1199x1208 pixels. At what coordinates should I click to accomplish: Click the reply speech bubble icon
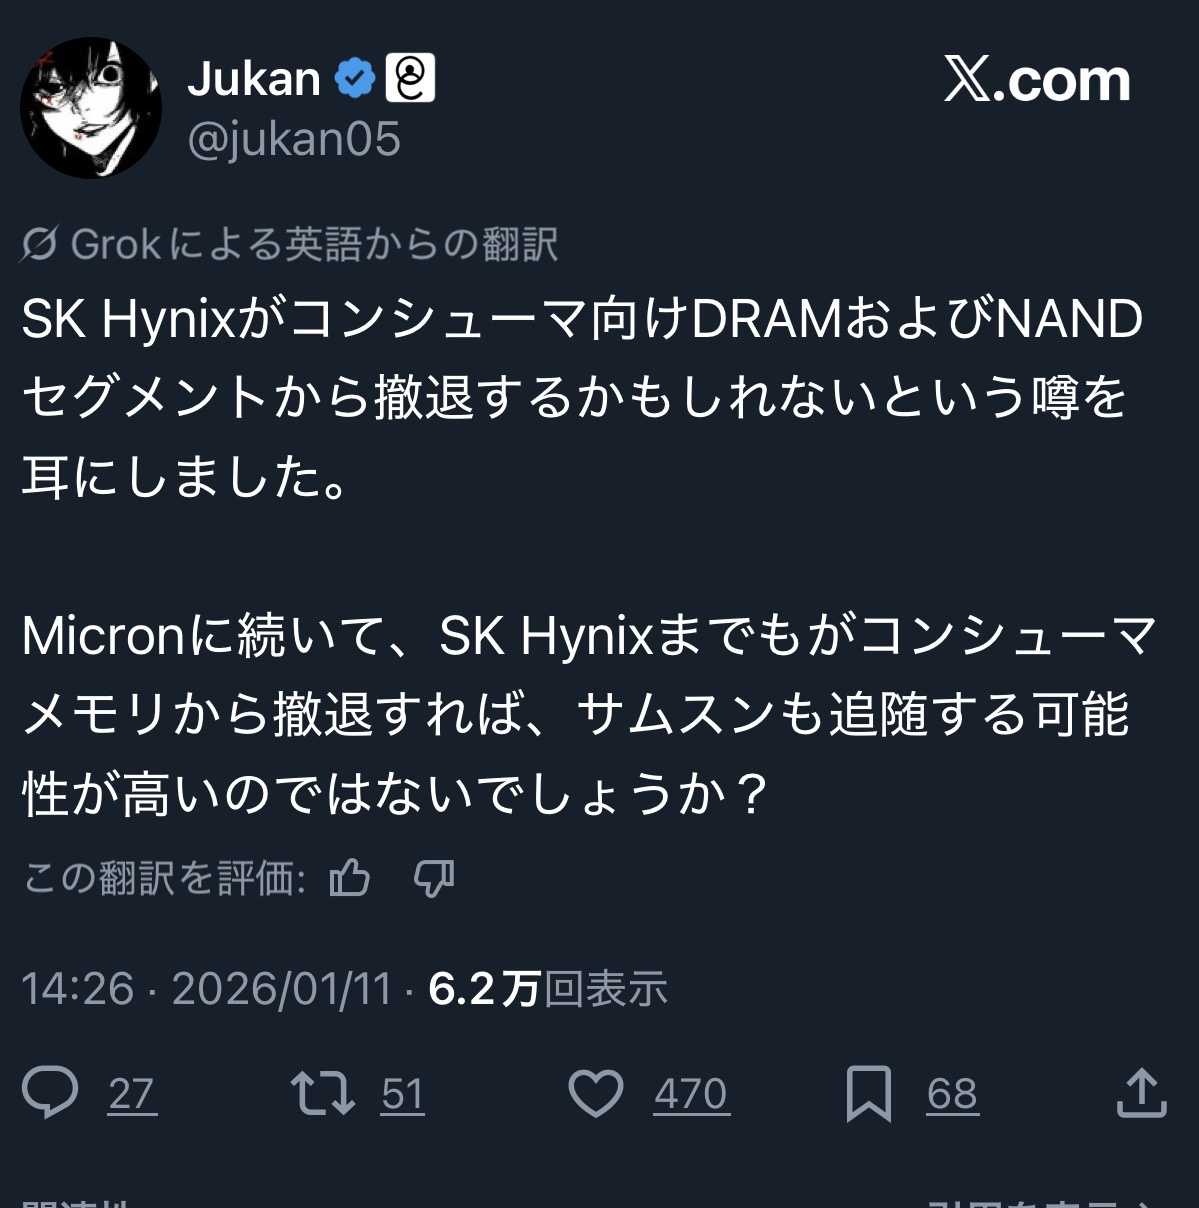point(50,1092)
